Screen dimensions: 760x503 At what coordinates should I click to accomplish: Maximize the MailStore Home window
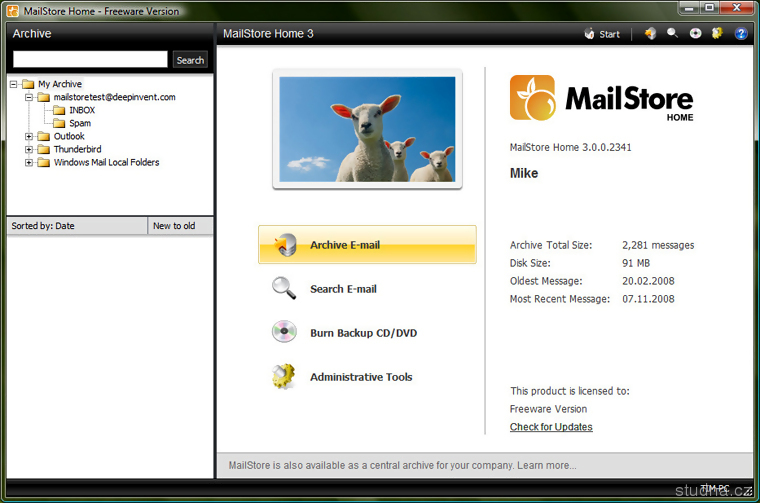[x=709, y=8]
